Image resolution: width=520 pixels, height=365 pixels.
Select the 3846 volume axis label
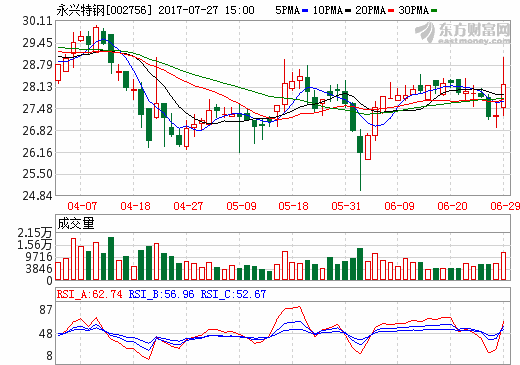click(x=40, y=269)
